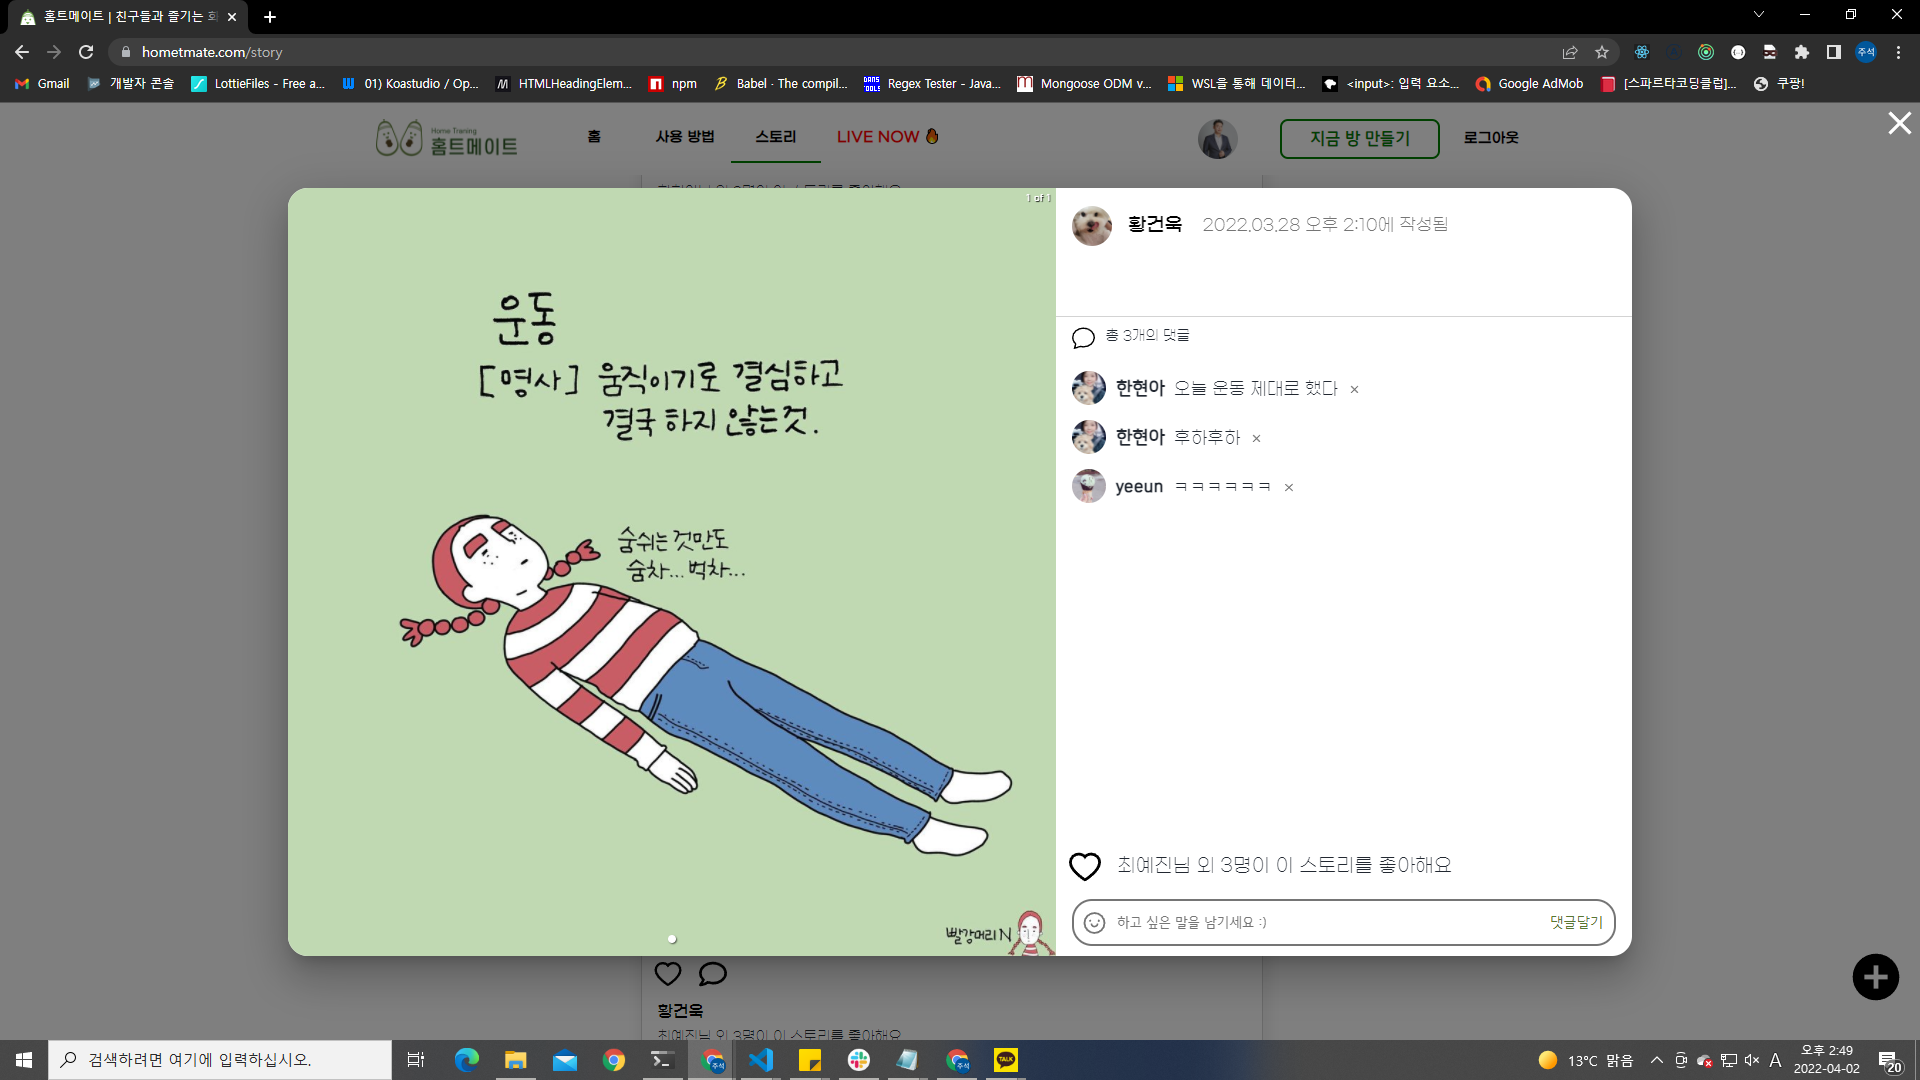Submit comment with 댓글달기 button
Image resolution: width=1920 pixels, height=1080 pixels.
click(1576, 922)
